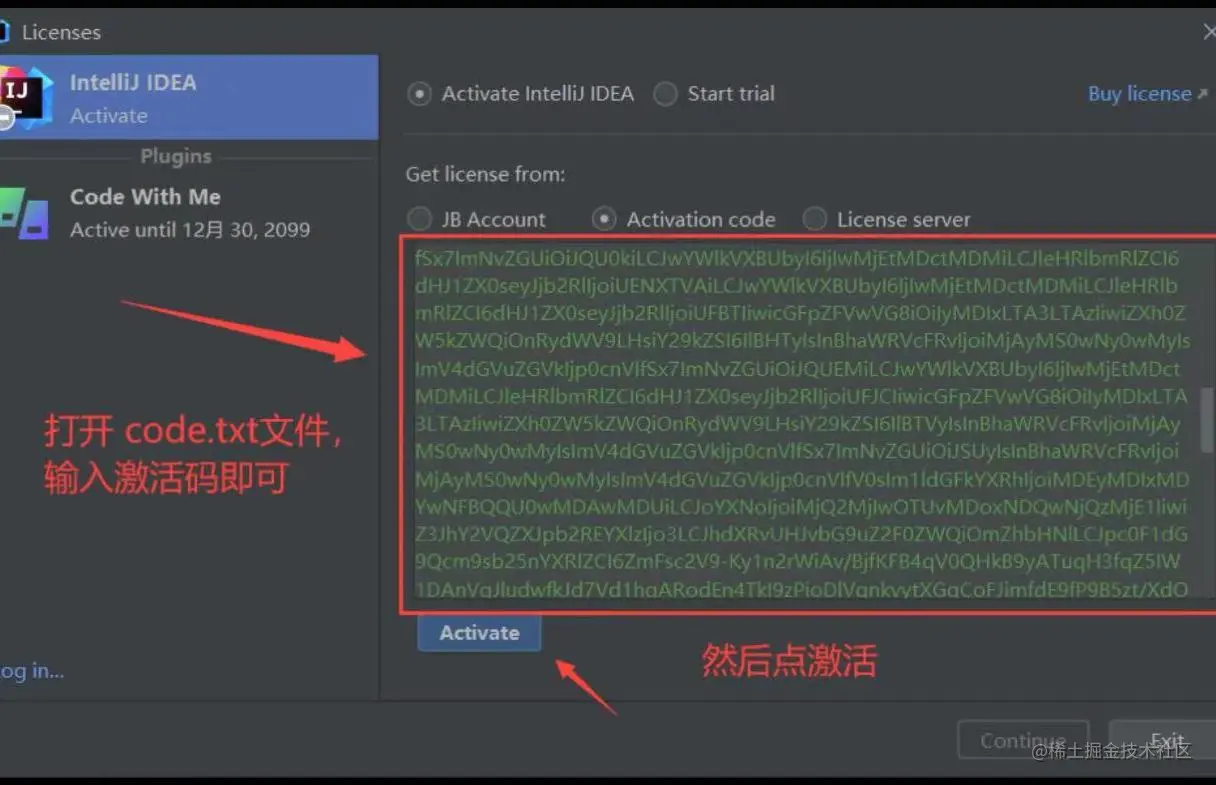Open the Buy license link

(x=1140, y=94)
